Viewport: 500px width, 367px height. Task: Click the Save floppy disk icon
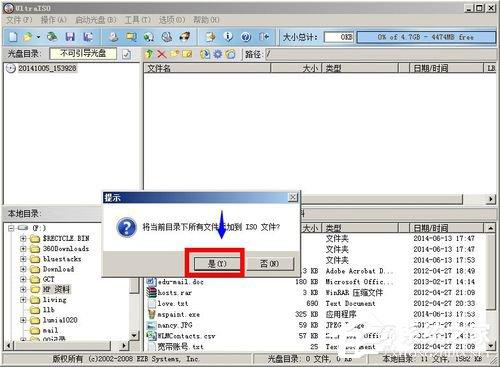tap(70, 37)
